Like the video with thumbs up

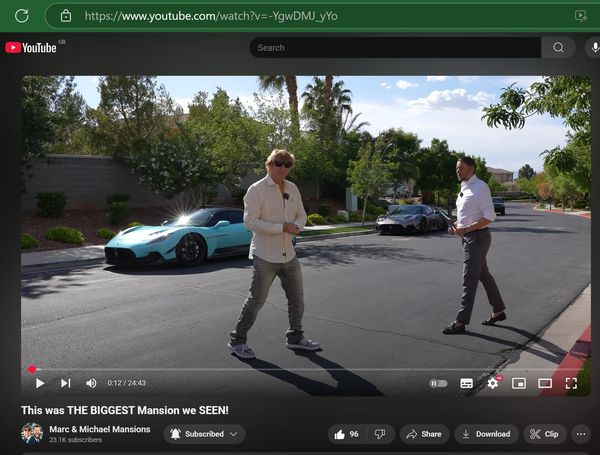(346, 434)
